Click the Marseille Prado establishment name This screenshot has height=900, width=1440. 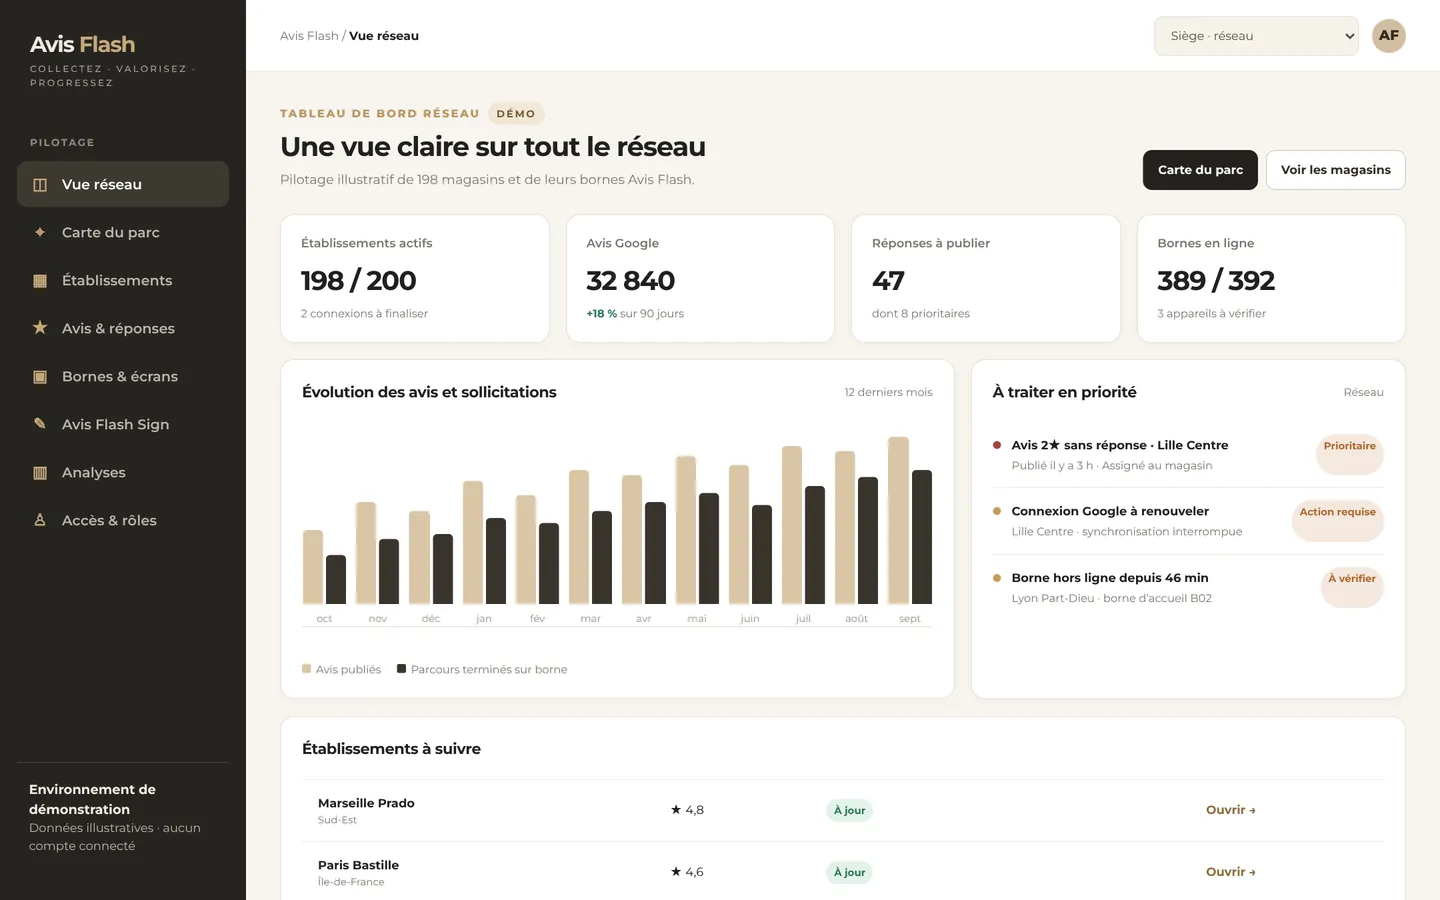click(366, 803)
